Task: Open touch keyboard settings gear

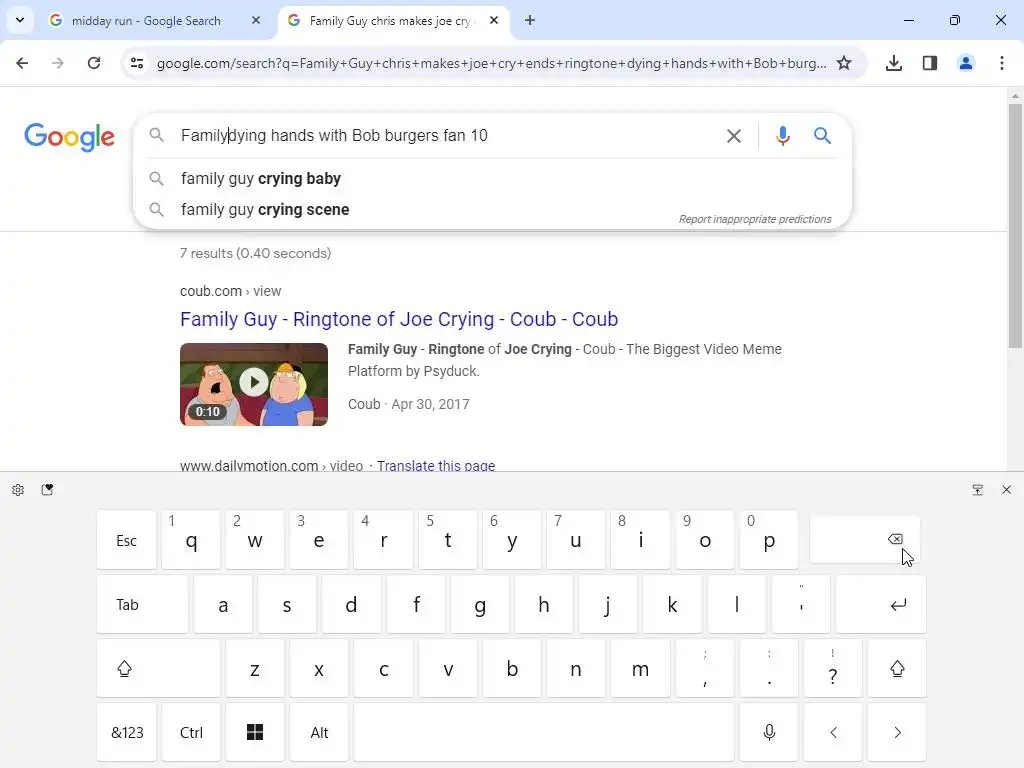Action: [x=18, y=490]
